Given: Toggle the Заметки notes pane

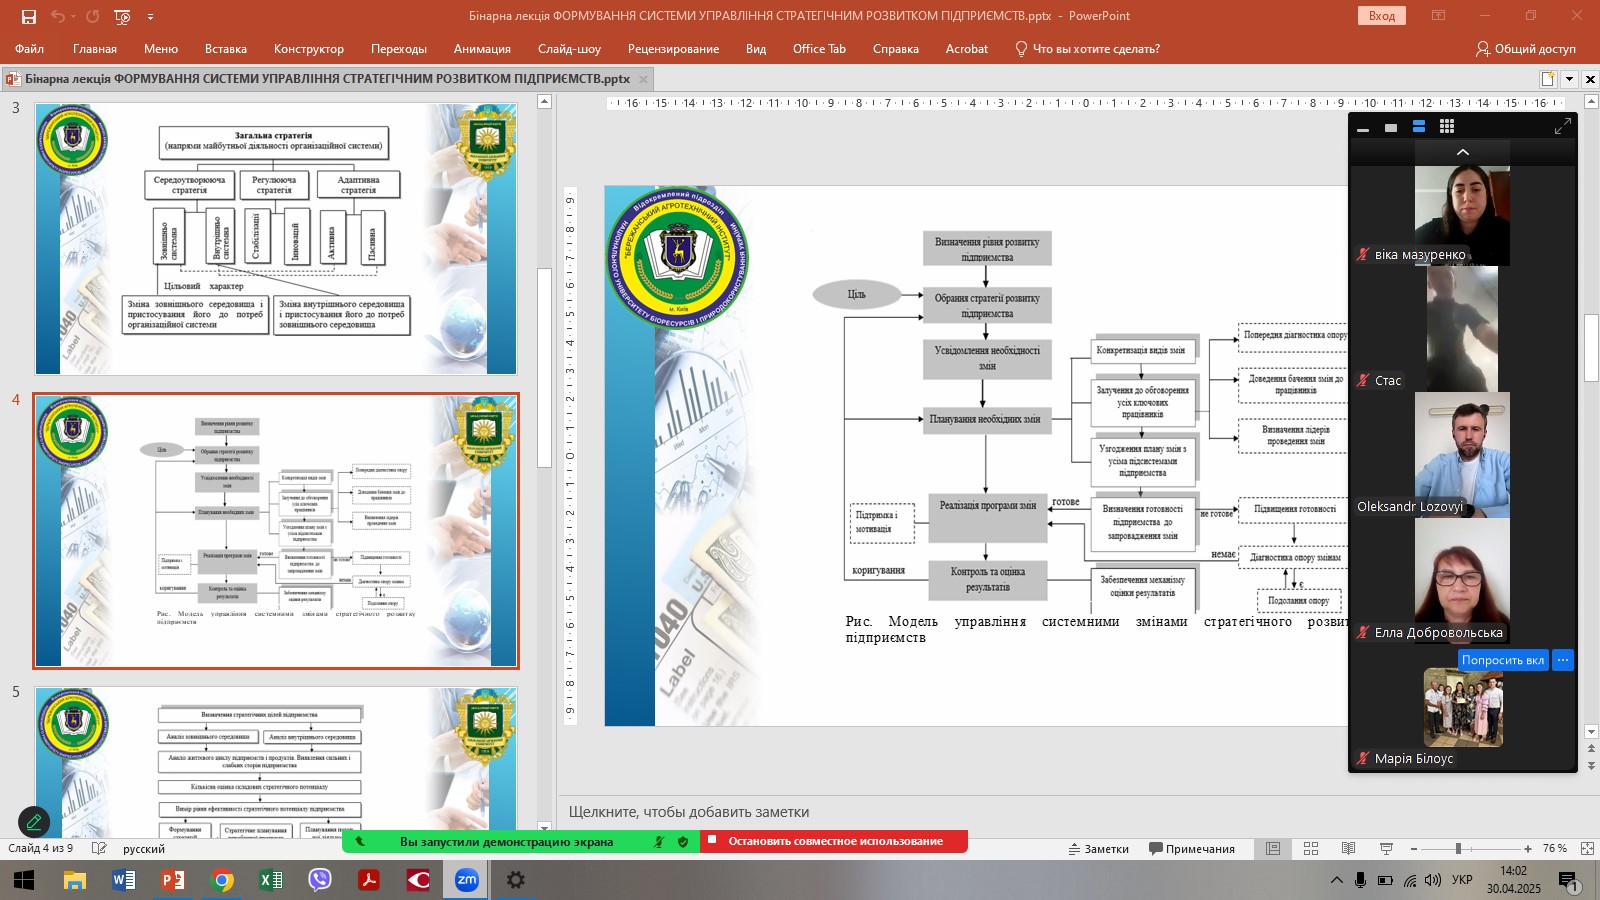Looking at the screenshot, I should 1098,849.
